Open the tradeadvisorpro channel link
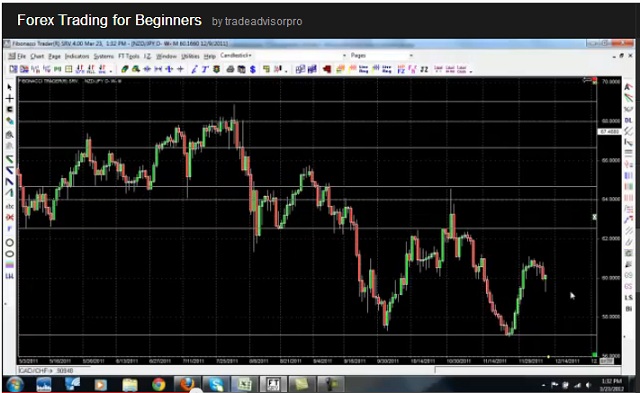This screenshot has height=393, width=640. 263,22
